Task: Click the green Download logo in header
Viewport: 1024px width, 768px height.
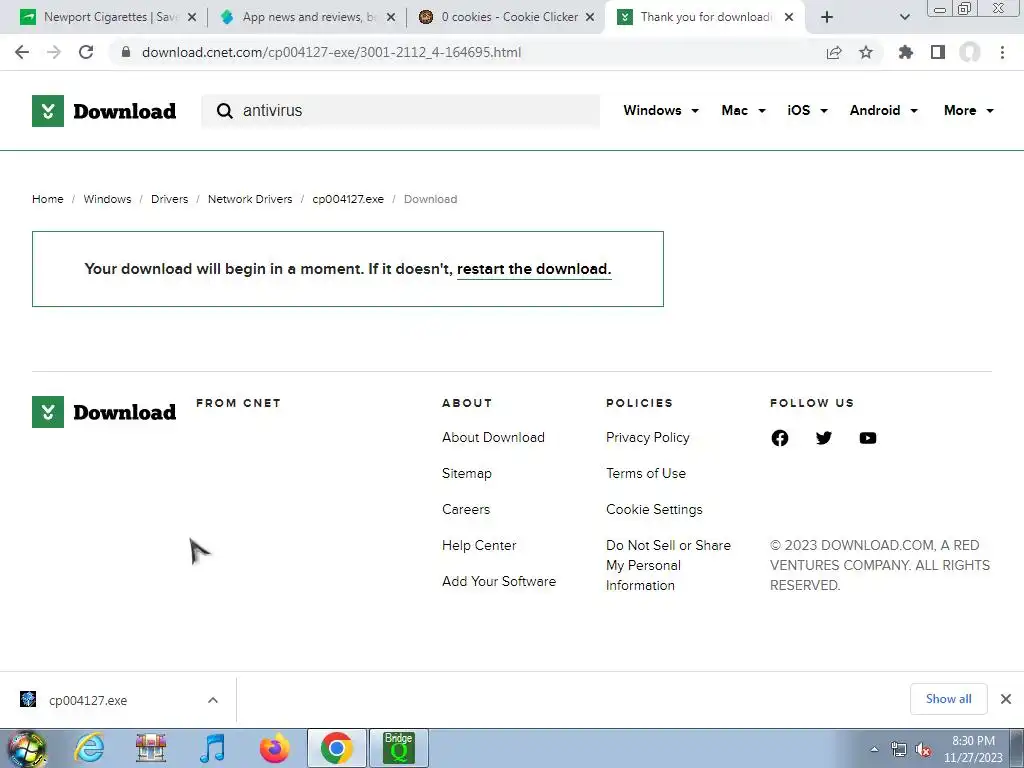Action: pyautogui.click(x=104, y=111)
